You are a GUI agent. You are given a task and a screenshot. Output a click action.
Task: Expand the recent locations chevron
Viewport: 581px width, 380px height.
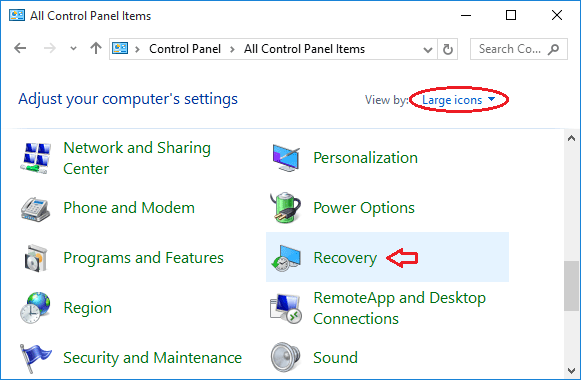[73, 49]
